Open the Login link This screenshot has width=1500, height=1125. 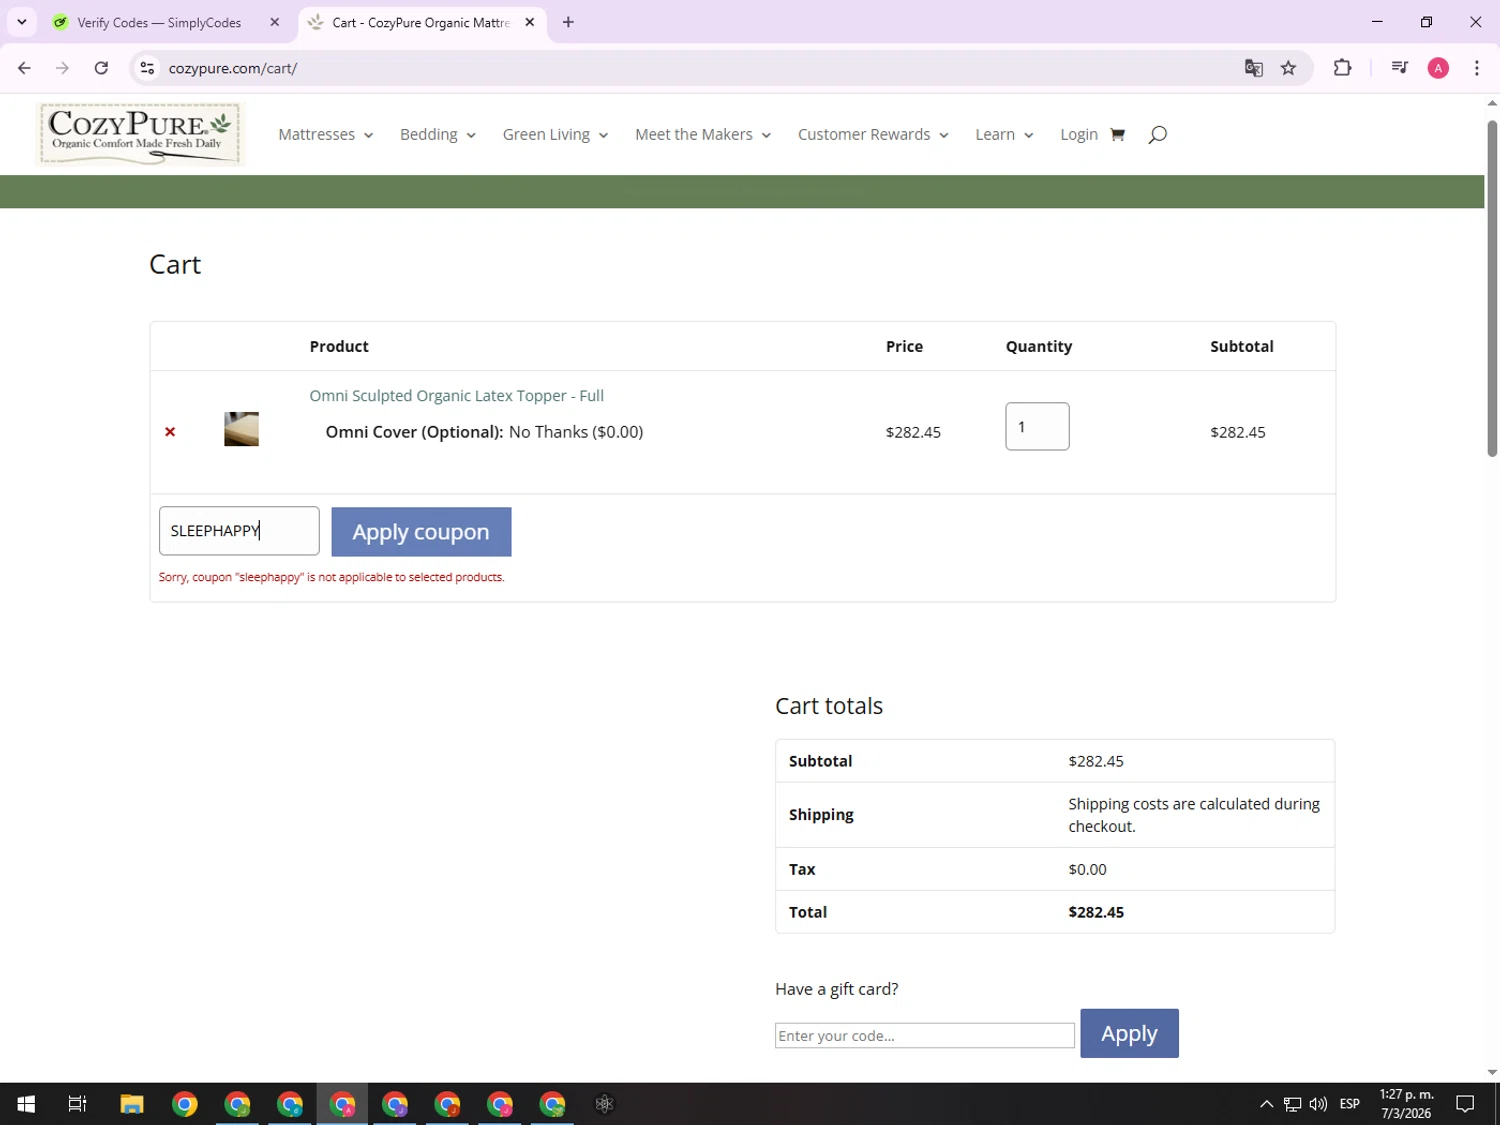point(1079,134)
